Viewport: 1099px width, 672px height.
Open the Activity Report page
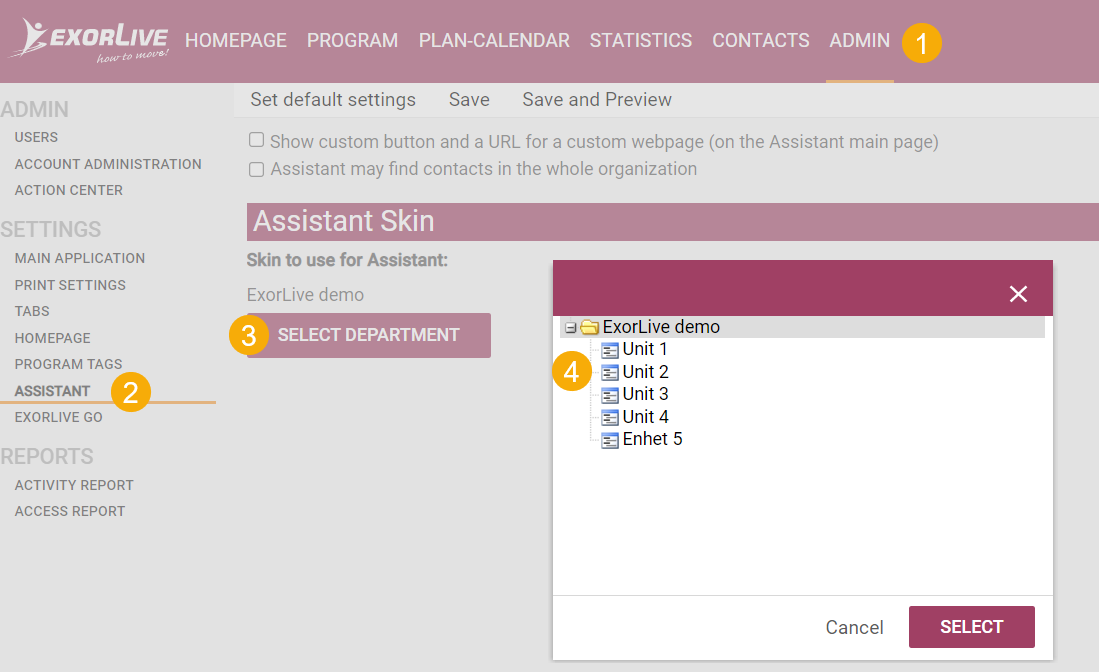point(74,485)
